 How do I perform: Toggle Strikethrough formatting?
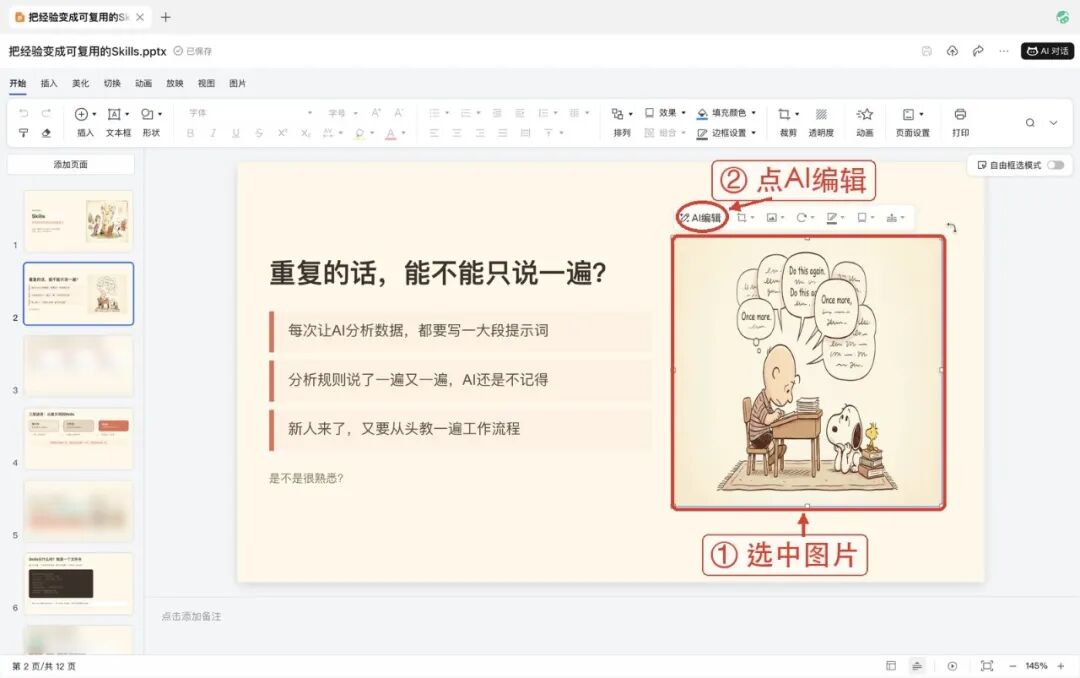[259, 133]
